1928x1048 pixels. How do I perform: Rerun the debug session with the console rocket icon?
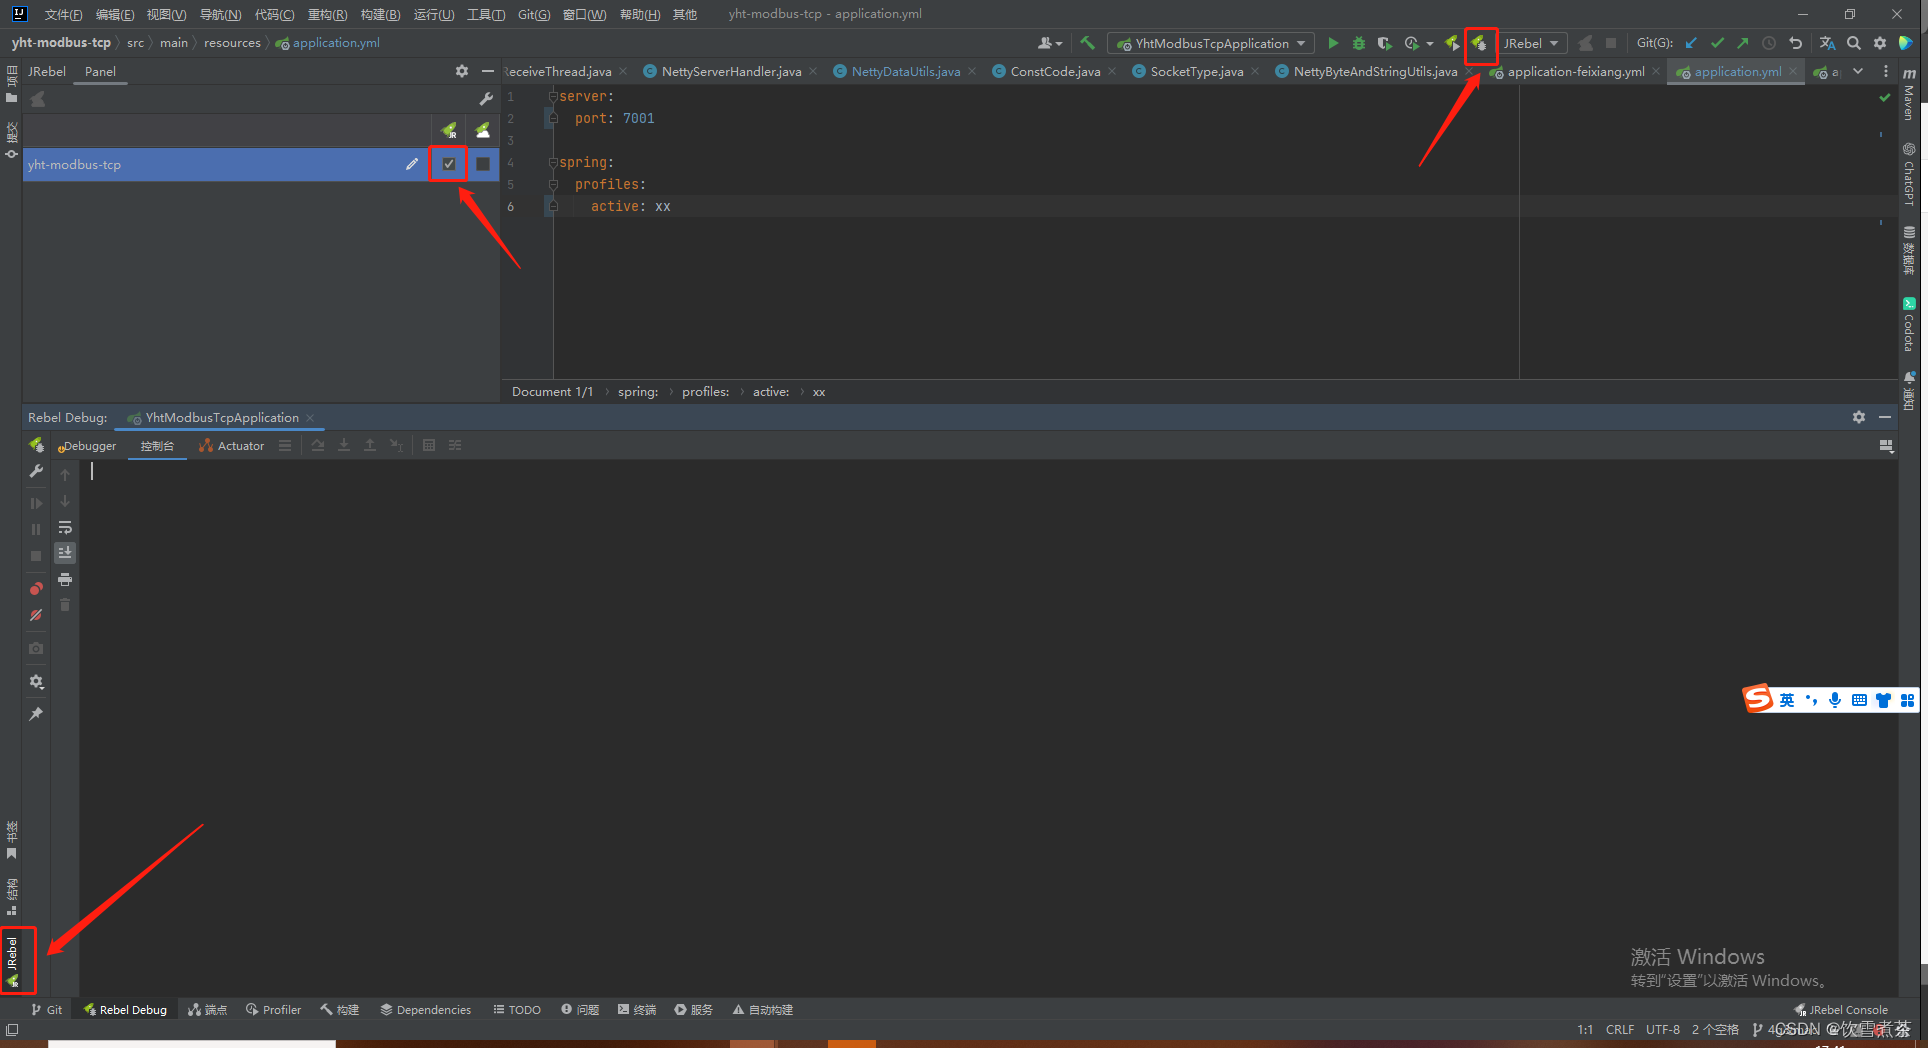36,445
